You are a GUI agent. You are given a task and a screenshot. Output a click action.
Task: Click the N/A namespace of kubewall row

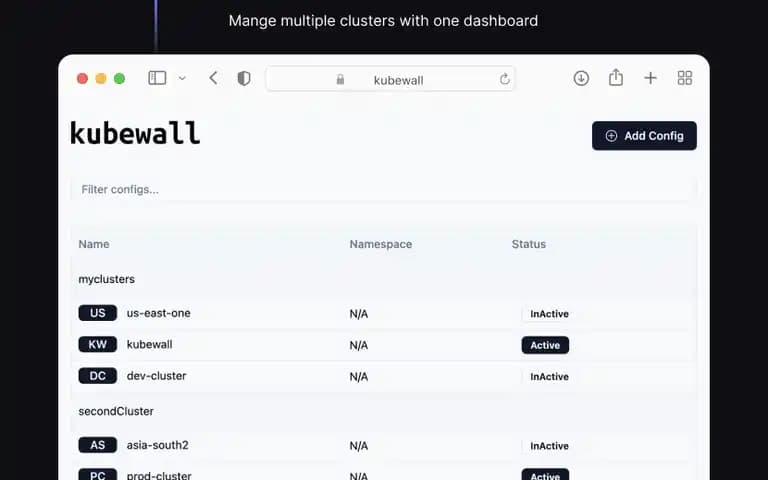pos(359,345)
